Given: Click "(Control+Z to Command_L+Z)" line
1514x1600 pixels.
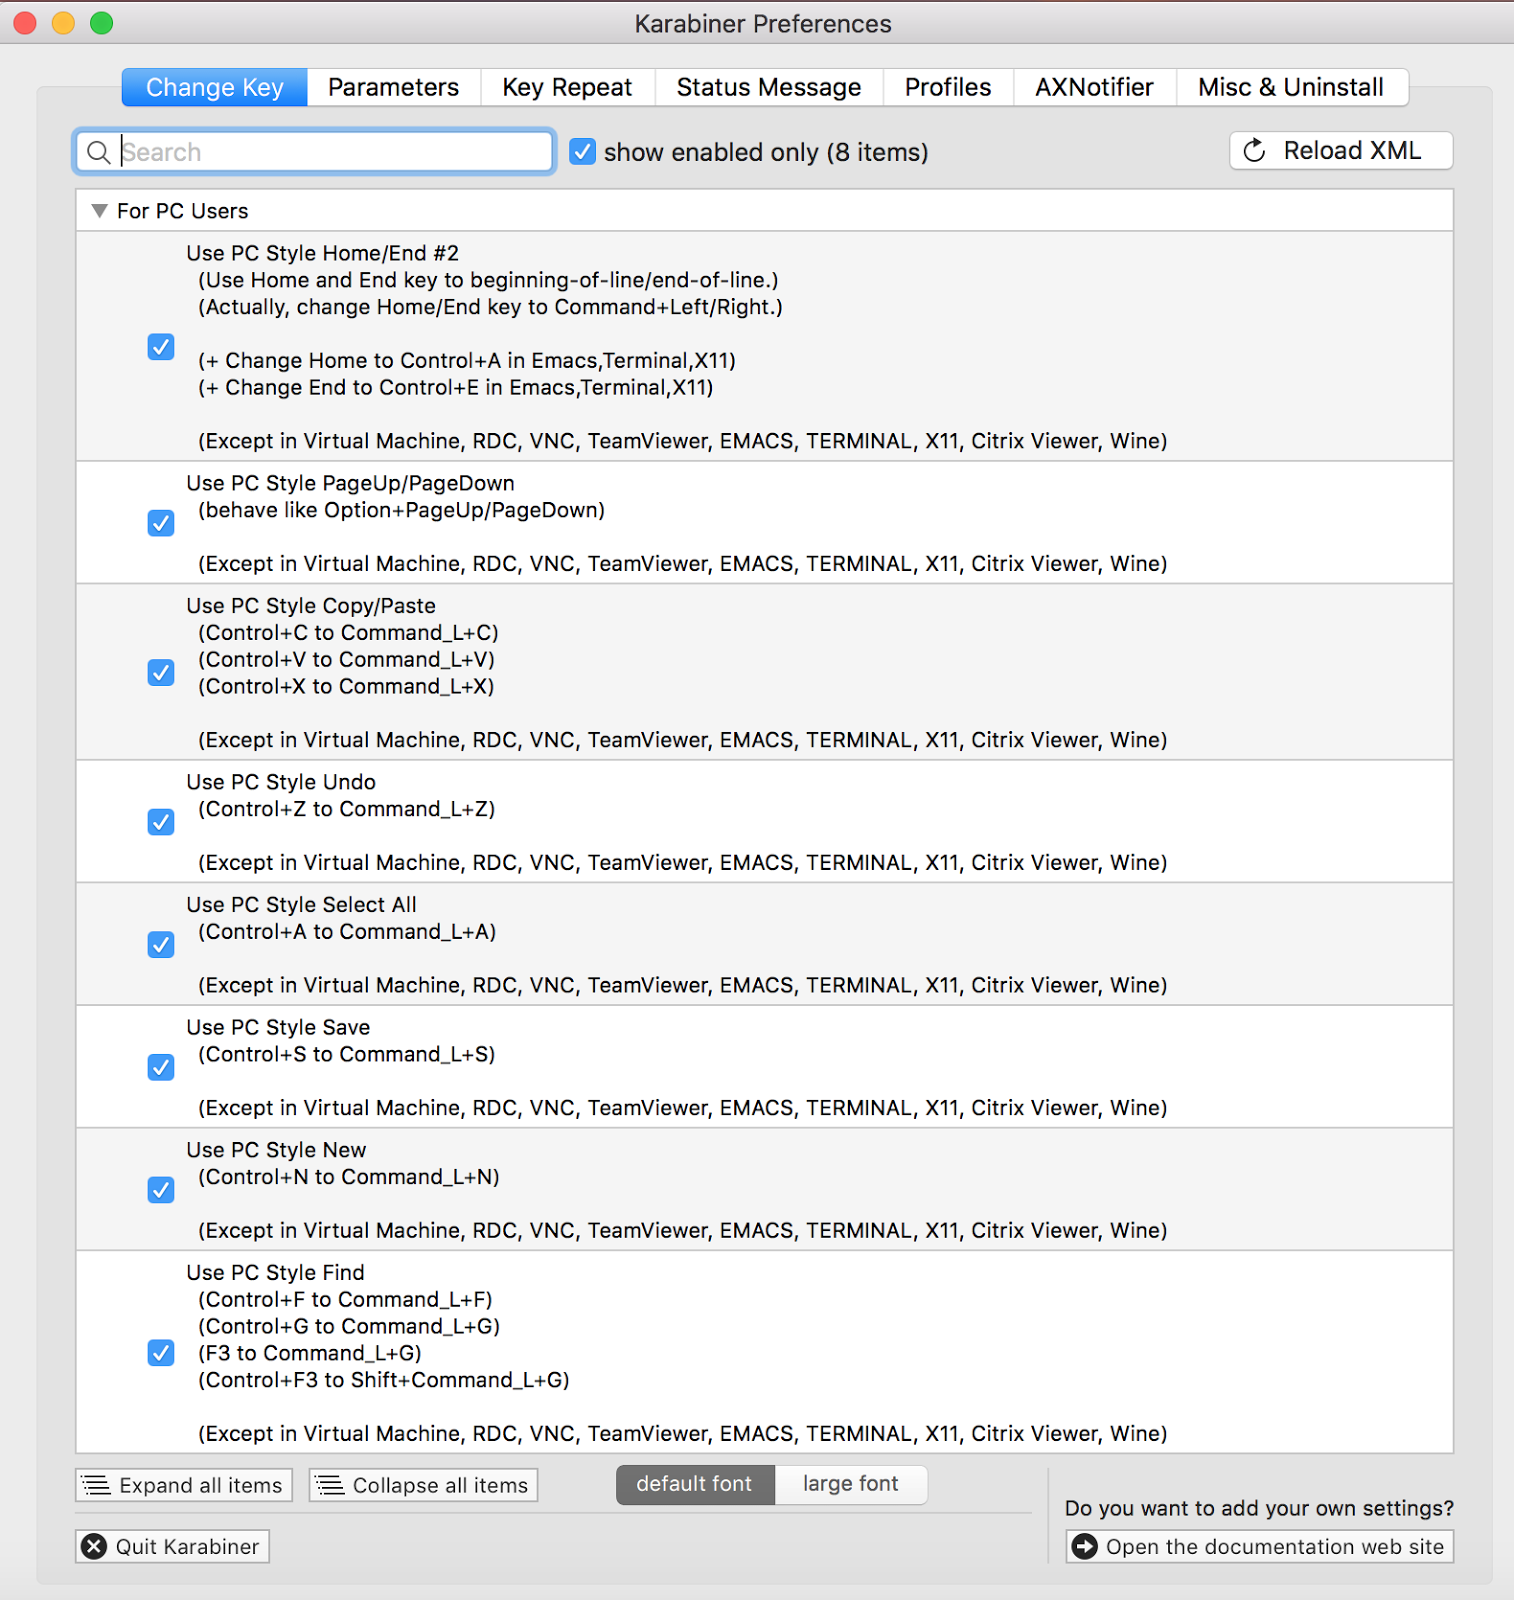Looking at the screenshot, I should point(346,810).
